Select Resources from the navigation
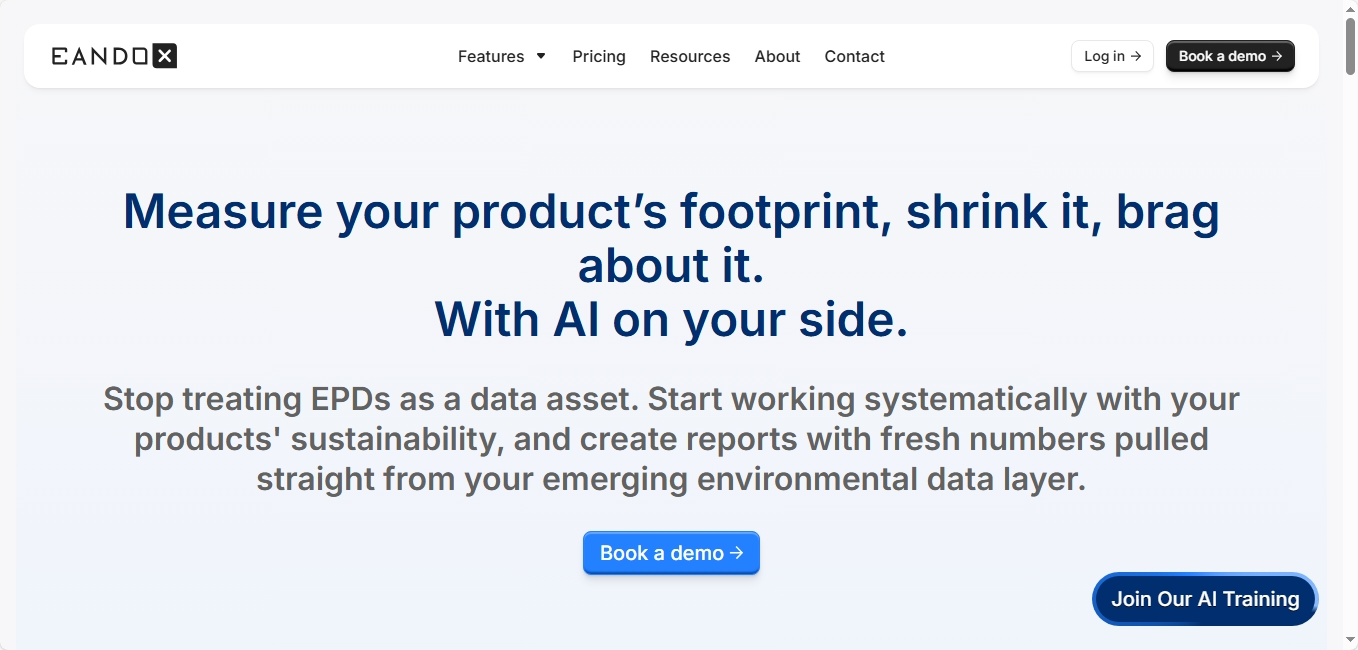The image size is (1358, 650). [690, 57]
